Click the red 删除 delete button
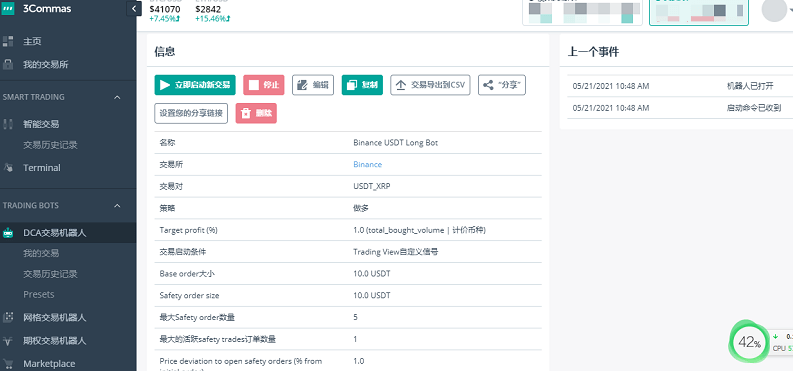 pyautogui.click(x=256, y=113)
